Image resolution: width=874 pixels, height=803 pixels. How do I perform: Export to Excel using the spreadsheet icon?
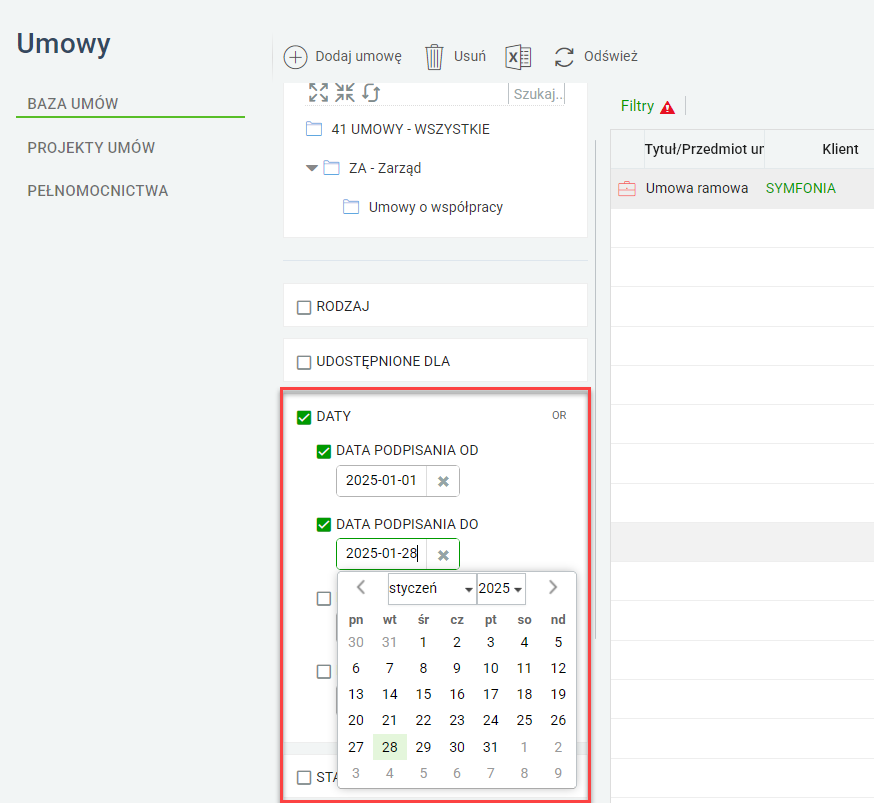coord(518,57)
